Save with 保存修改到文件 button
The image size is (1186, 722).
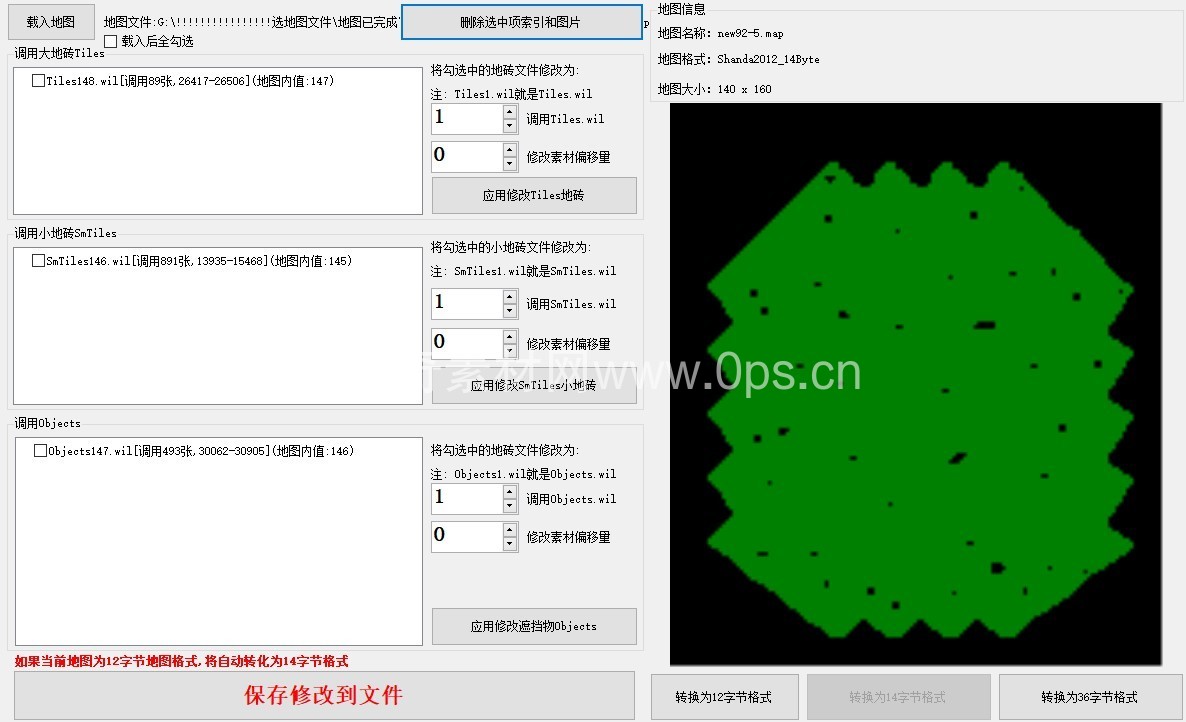324,696
